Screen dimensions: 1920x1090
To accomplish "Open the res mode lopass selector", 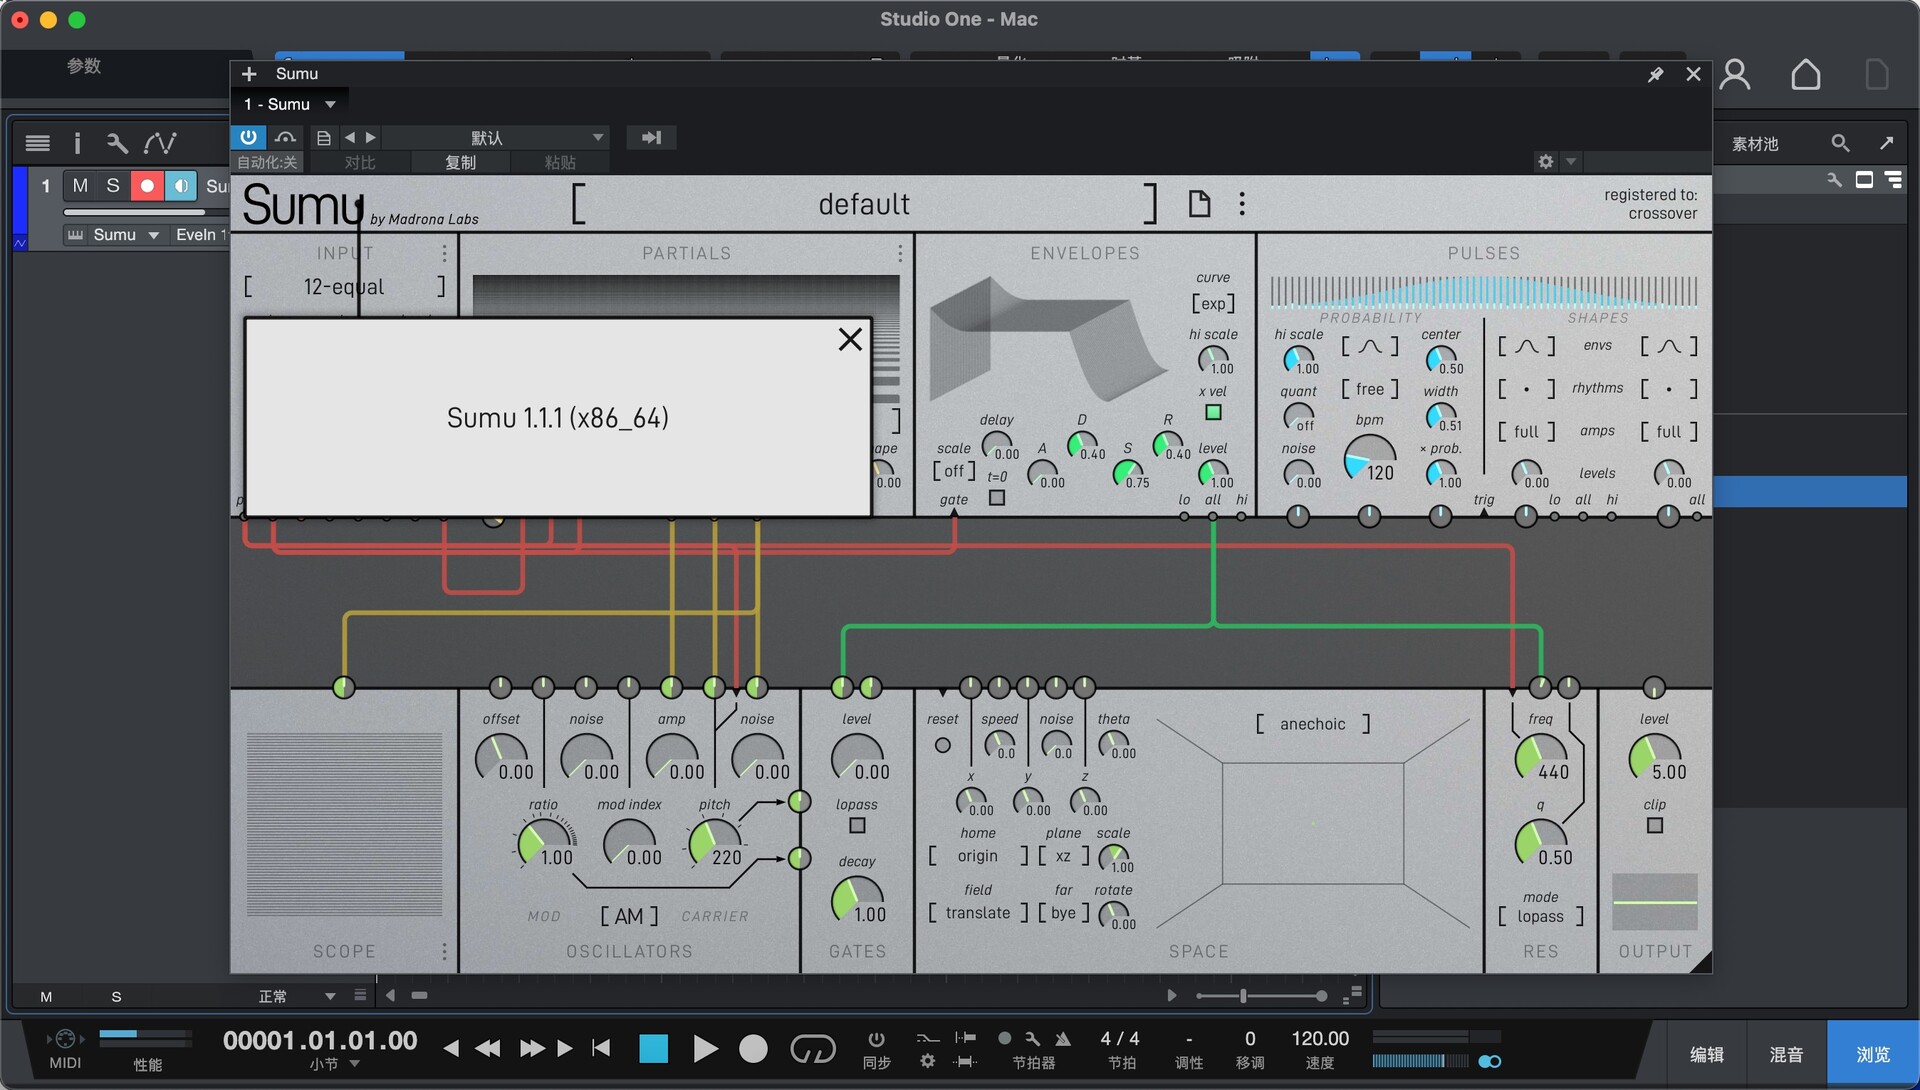I will point(1541,916).
